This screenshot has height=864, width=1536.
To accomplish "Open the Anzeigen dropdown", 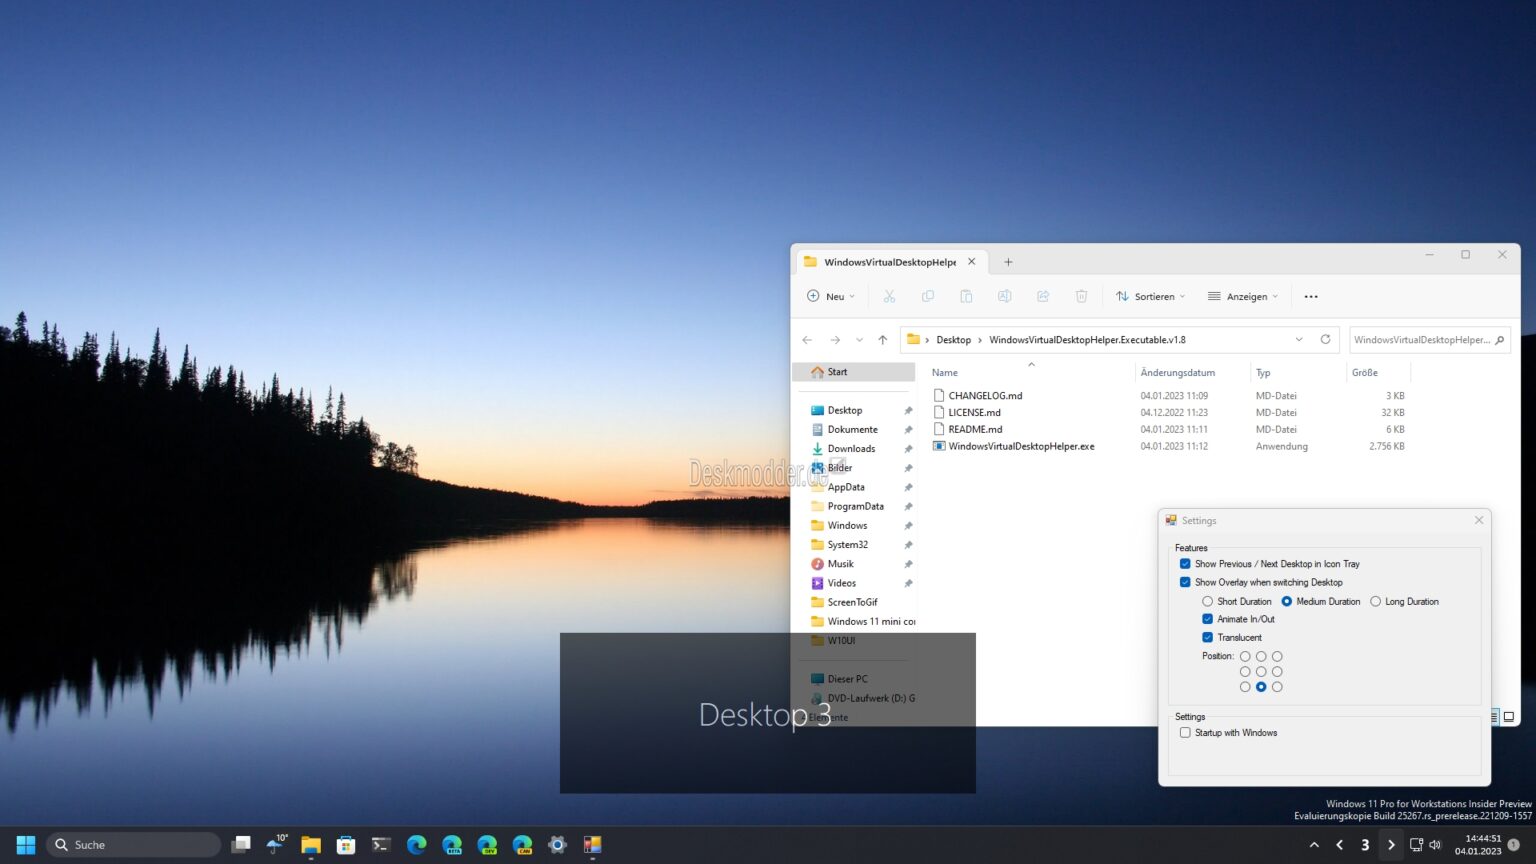I will [x=1242, y=296].
